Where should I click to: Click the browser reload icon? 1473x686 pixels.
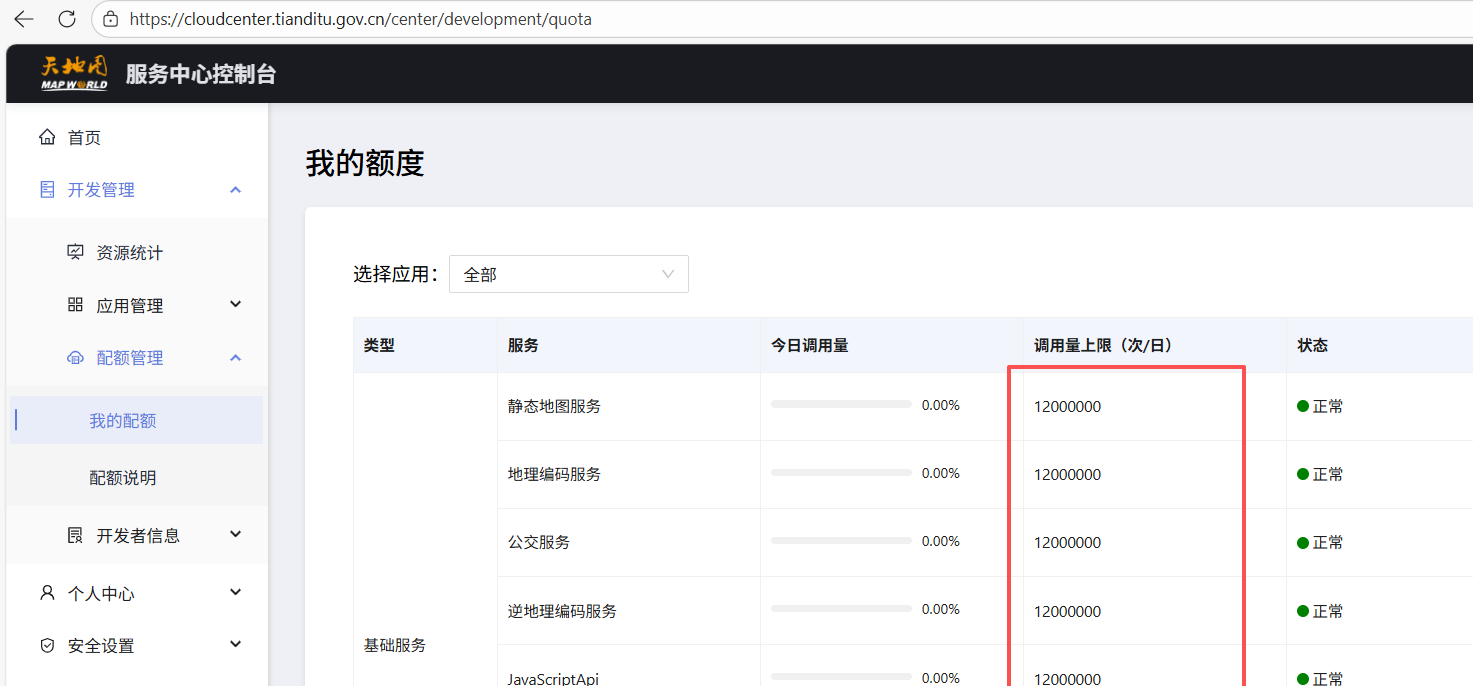pyautogui.click(x=67, y=19)
